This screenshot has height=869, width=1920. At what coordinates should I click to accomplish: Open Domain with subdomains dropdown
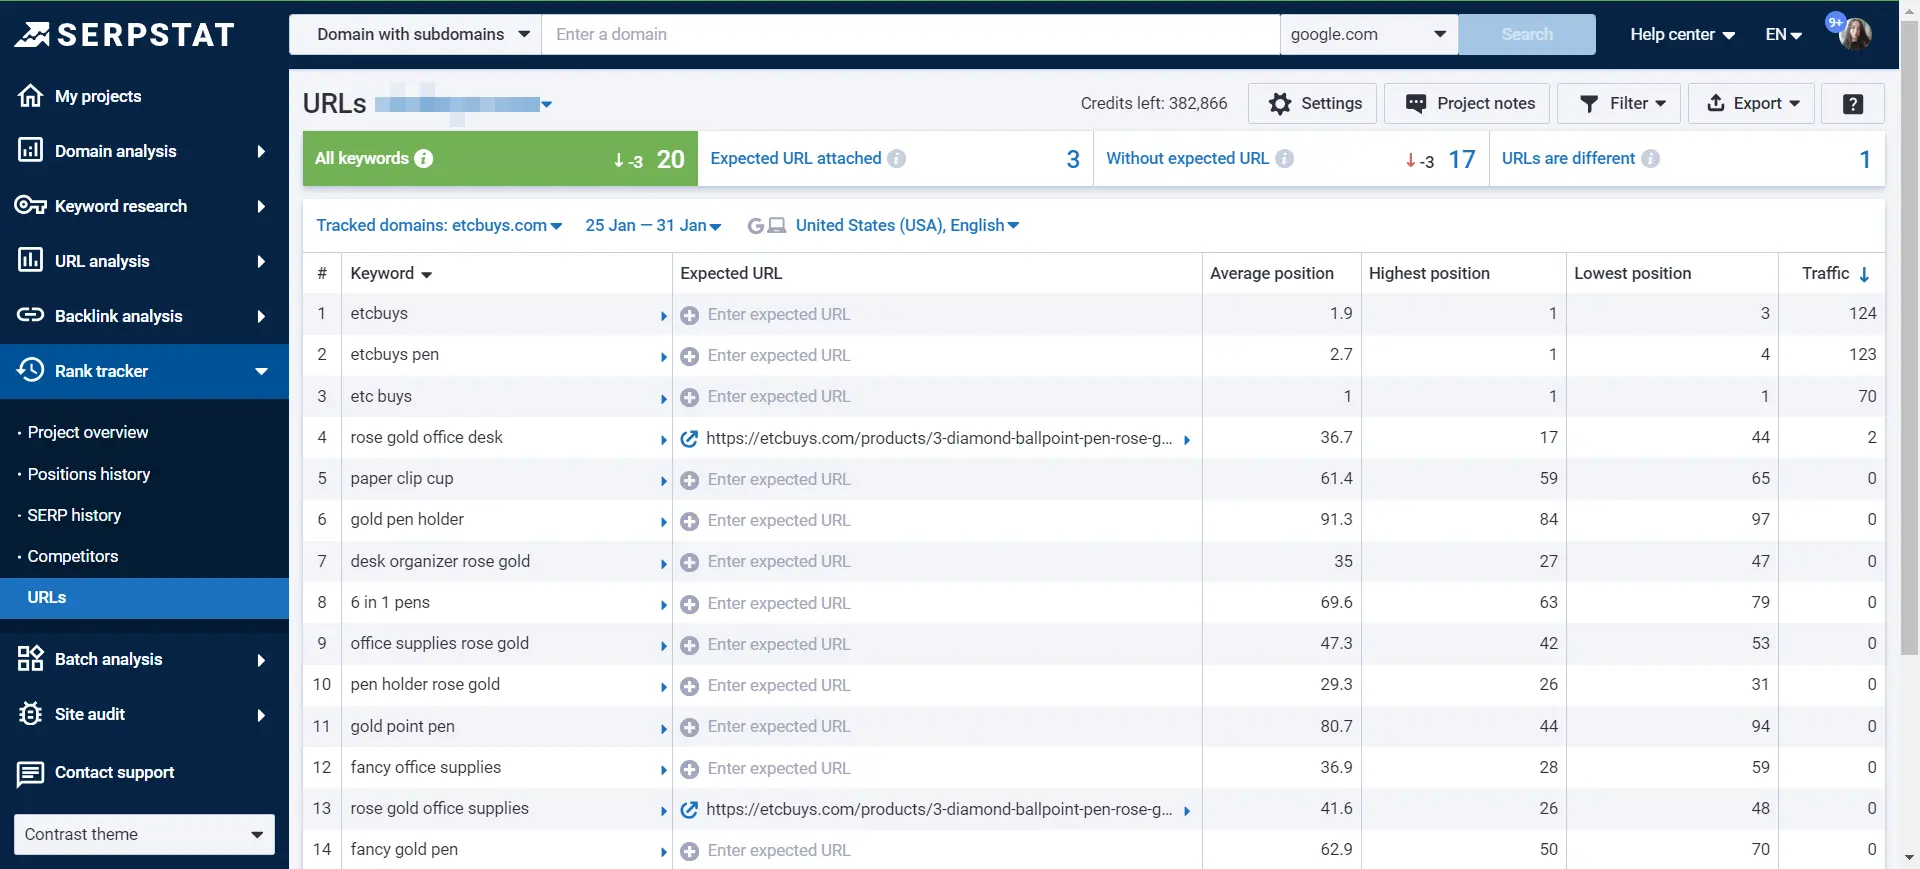(x=415, y=34)
